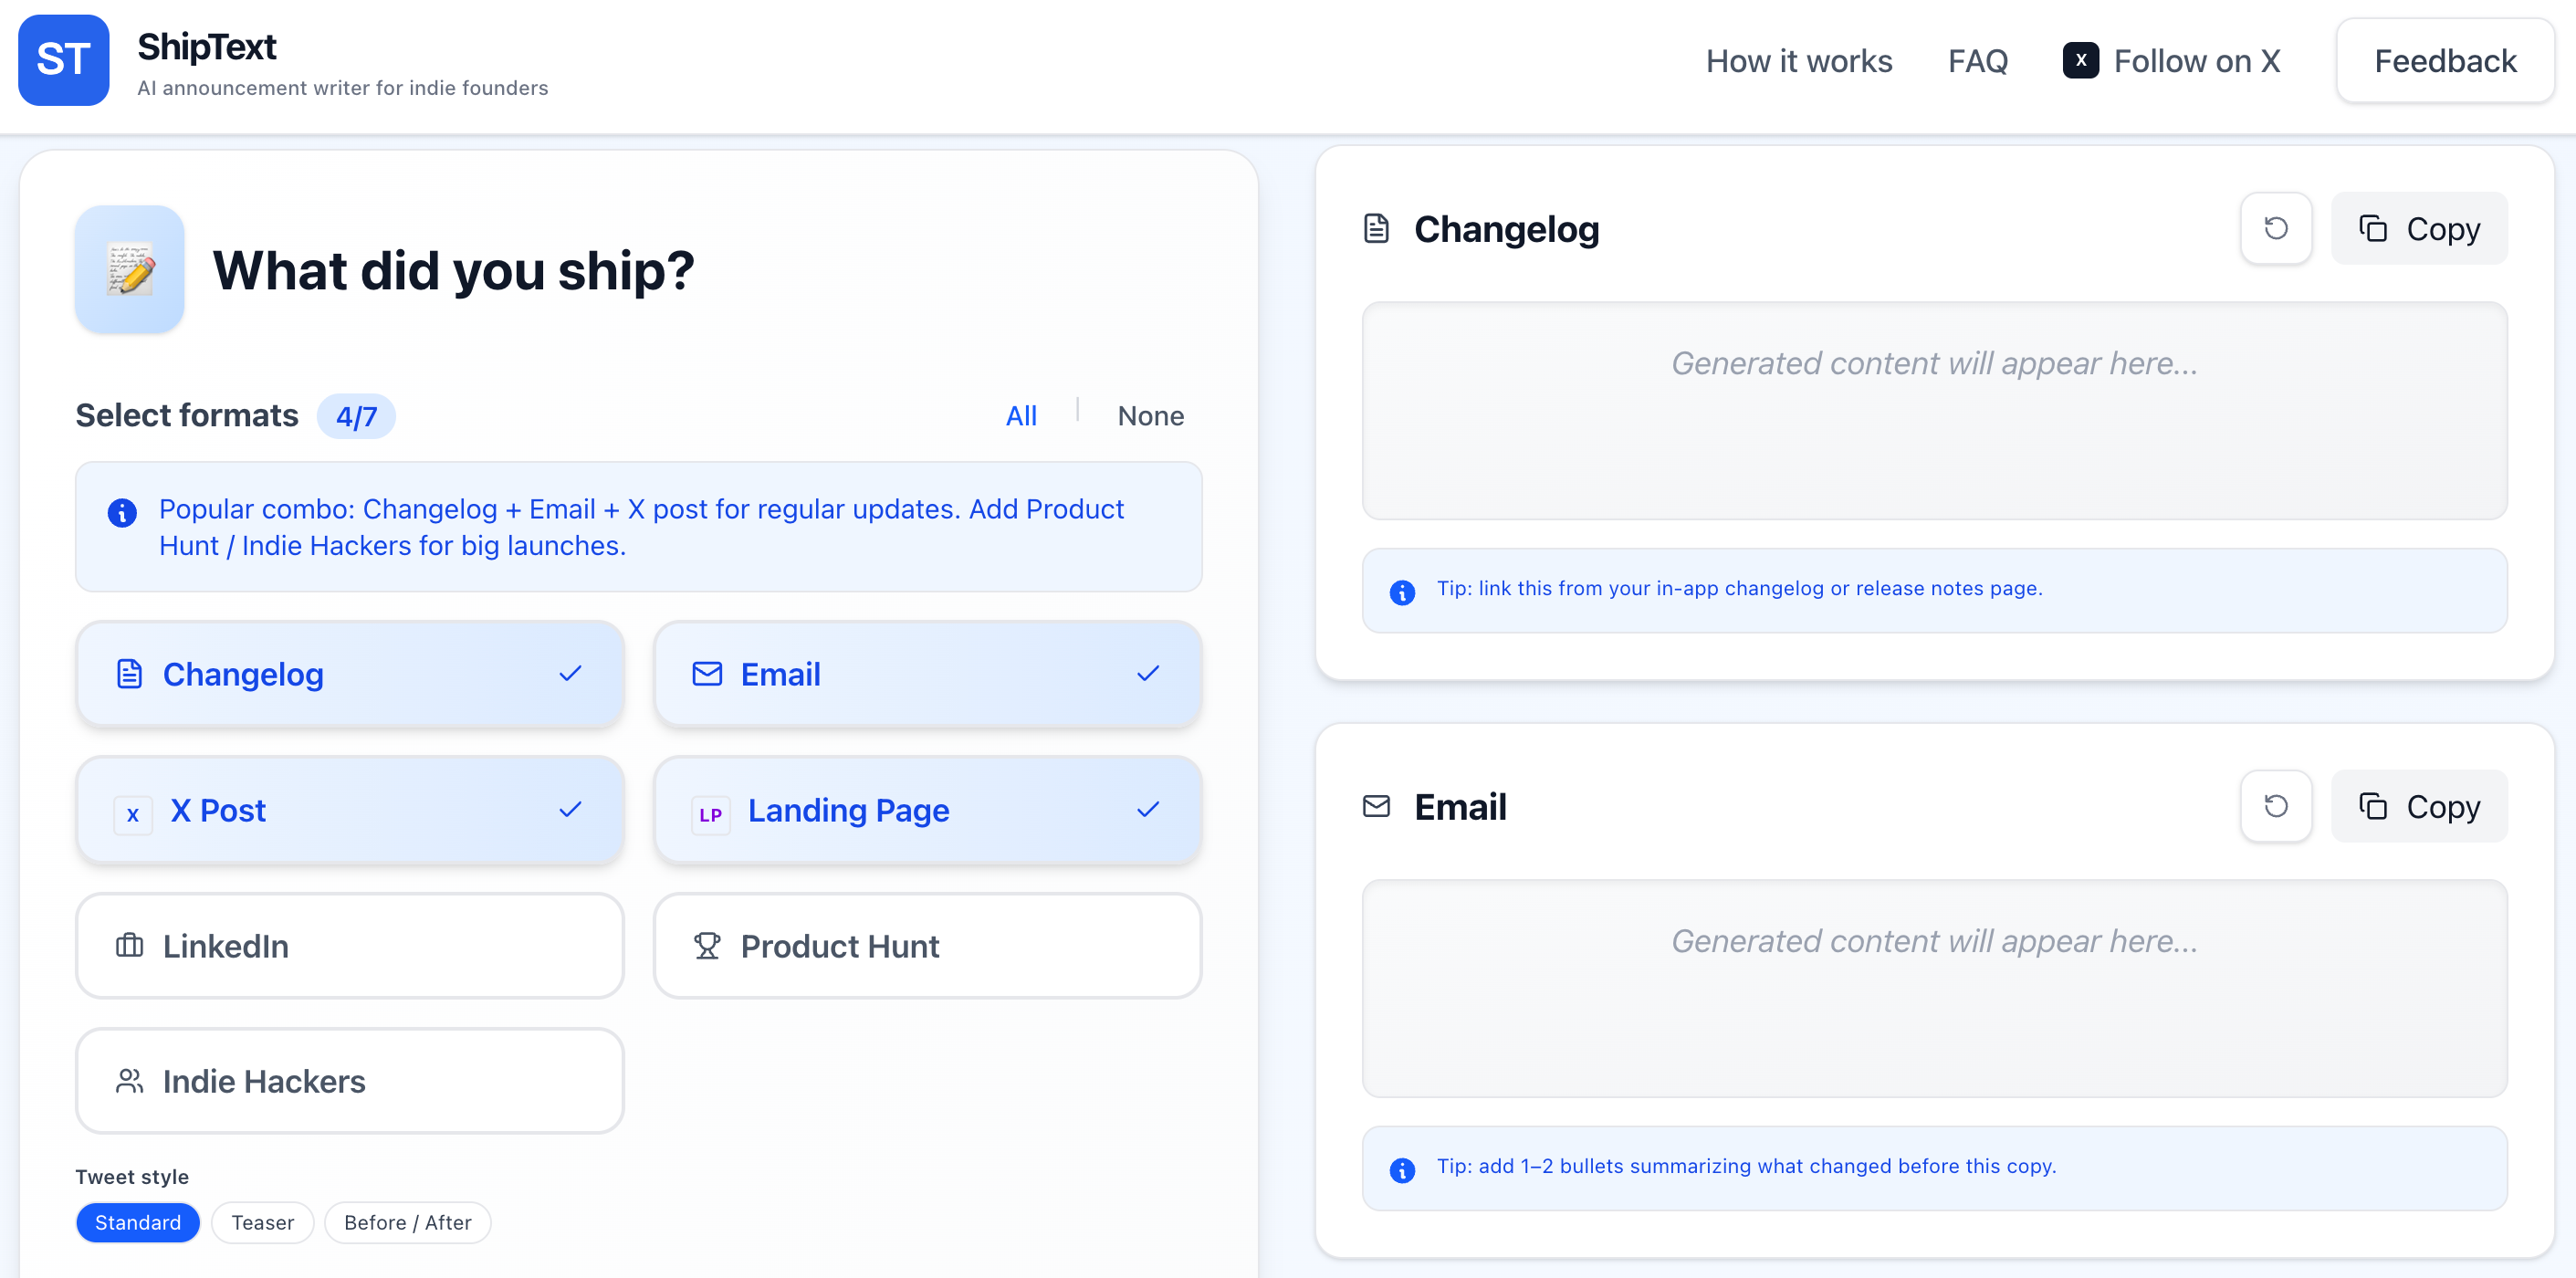Deselect the Changelog format
The image size is (2576, 1278).
click(x=349, y=674)
